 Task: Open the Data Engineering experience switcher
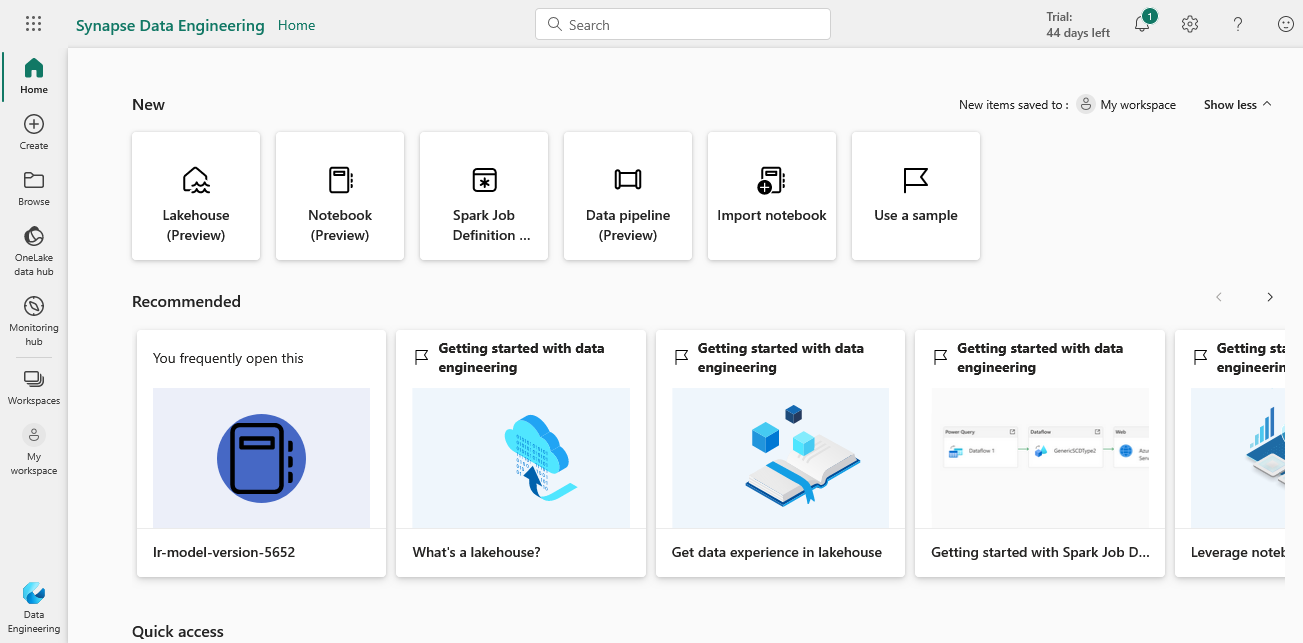(x=34, y=606)
